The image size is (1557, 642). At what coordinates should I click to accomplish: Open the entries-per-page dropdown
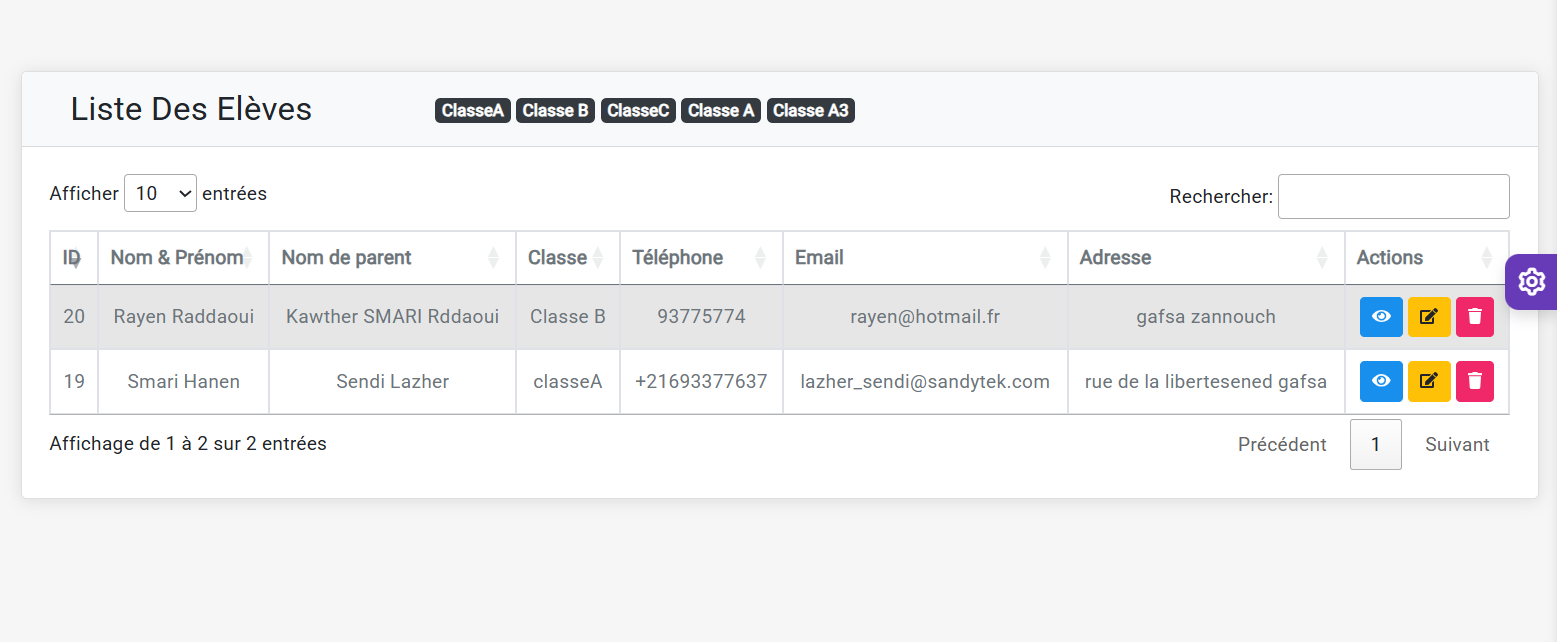pyautogui.click(x=160, y=194)
